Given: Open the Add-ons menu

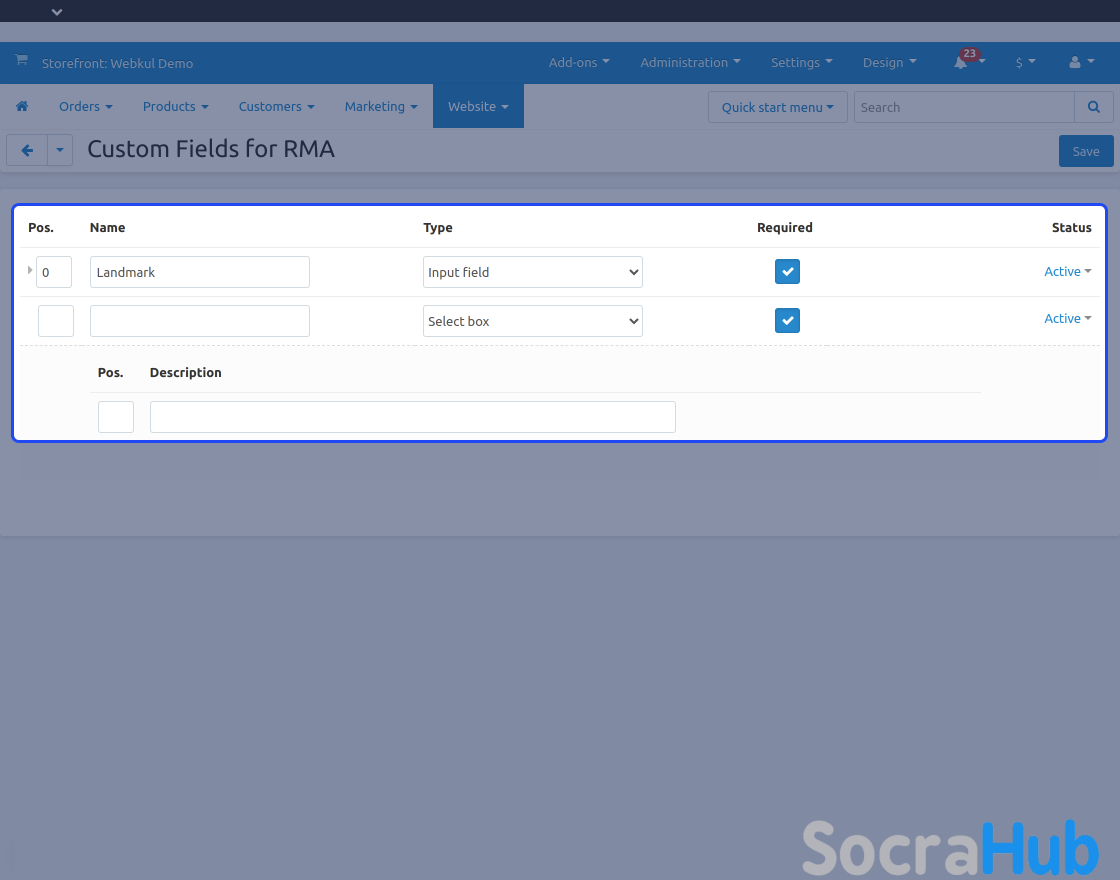Looking at the screenshot, I should [579, 62].
